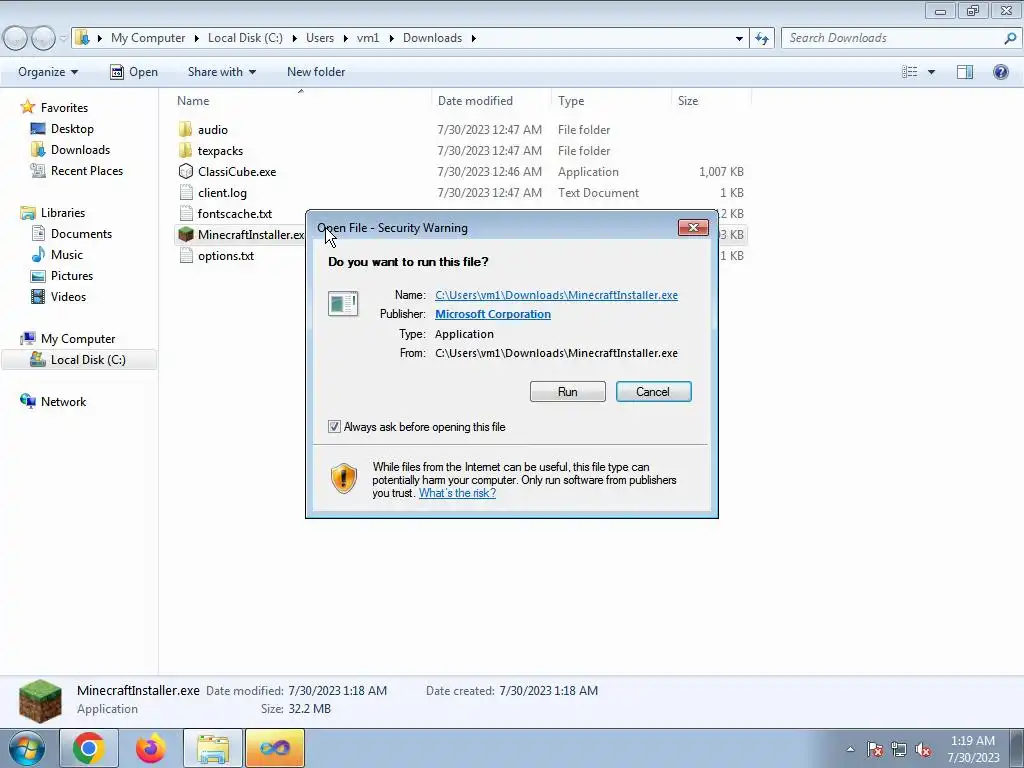Open the Microsoft Corporation publisher link
The width and height of the screenshot is (1024, 768).
[x=493, y=314]
